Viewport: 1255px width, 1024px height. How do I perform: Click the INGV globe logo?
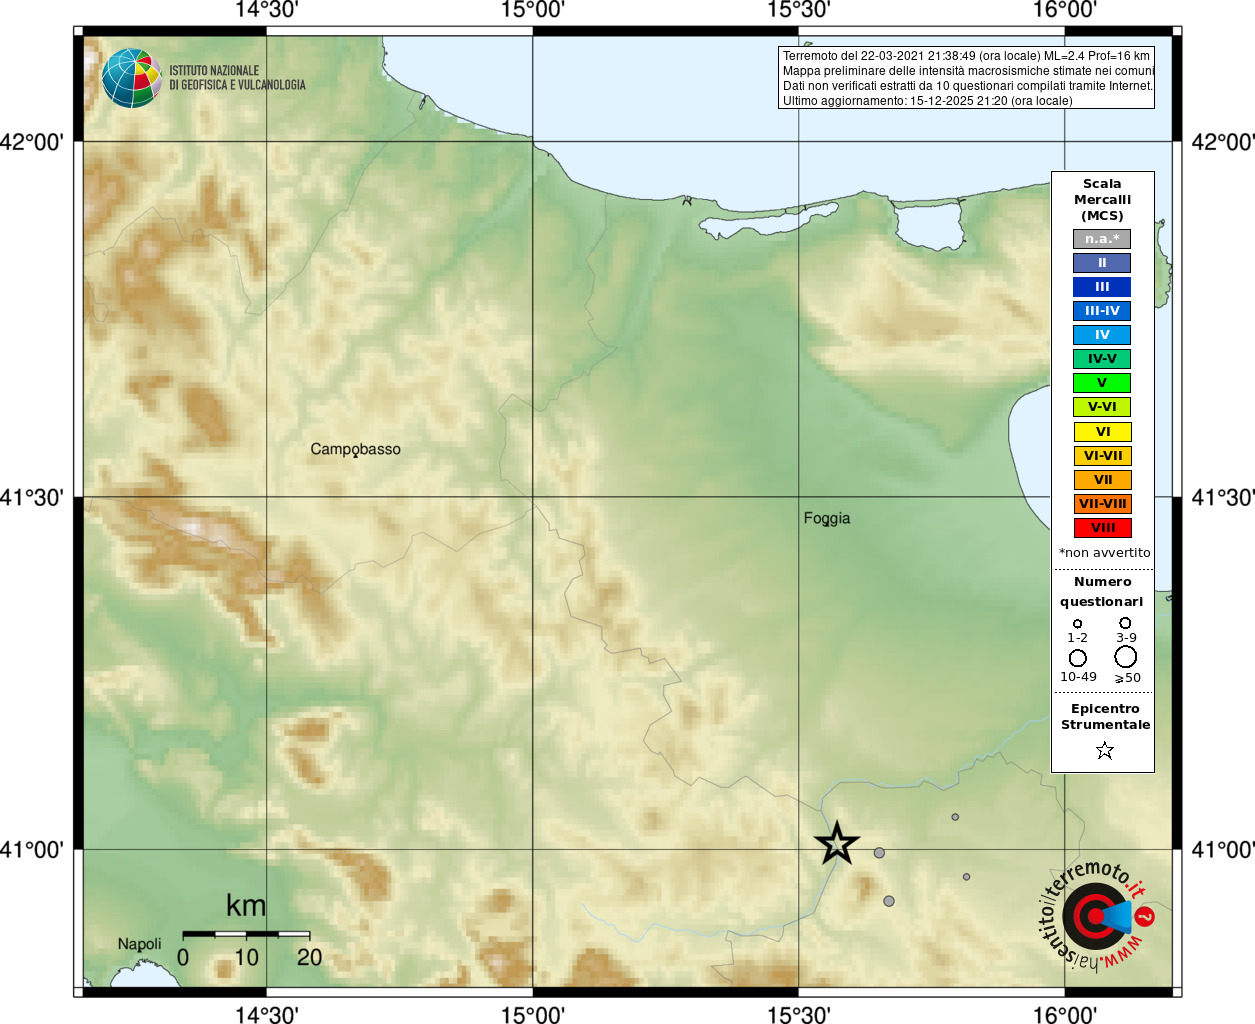(x=132, y=78)
